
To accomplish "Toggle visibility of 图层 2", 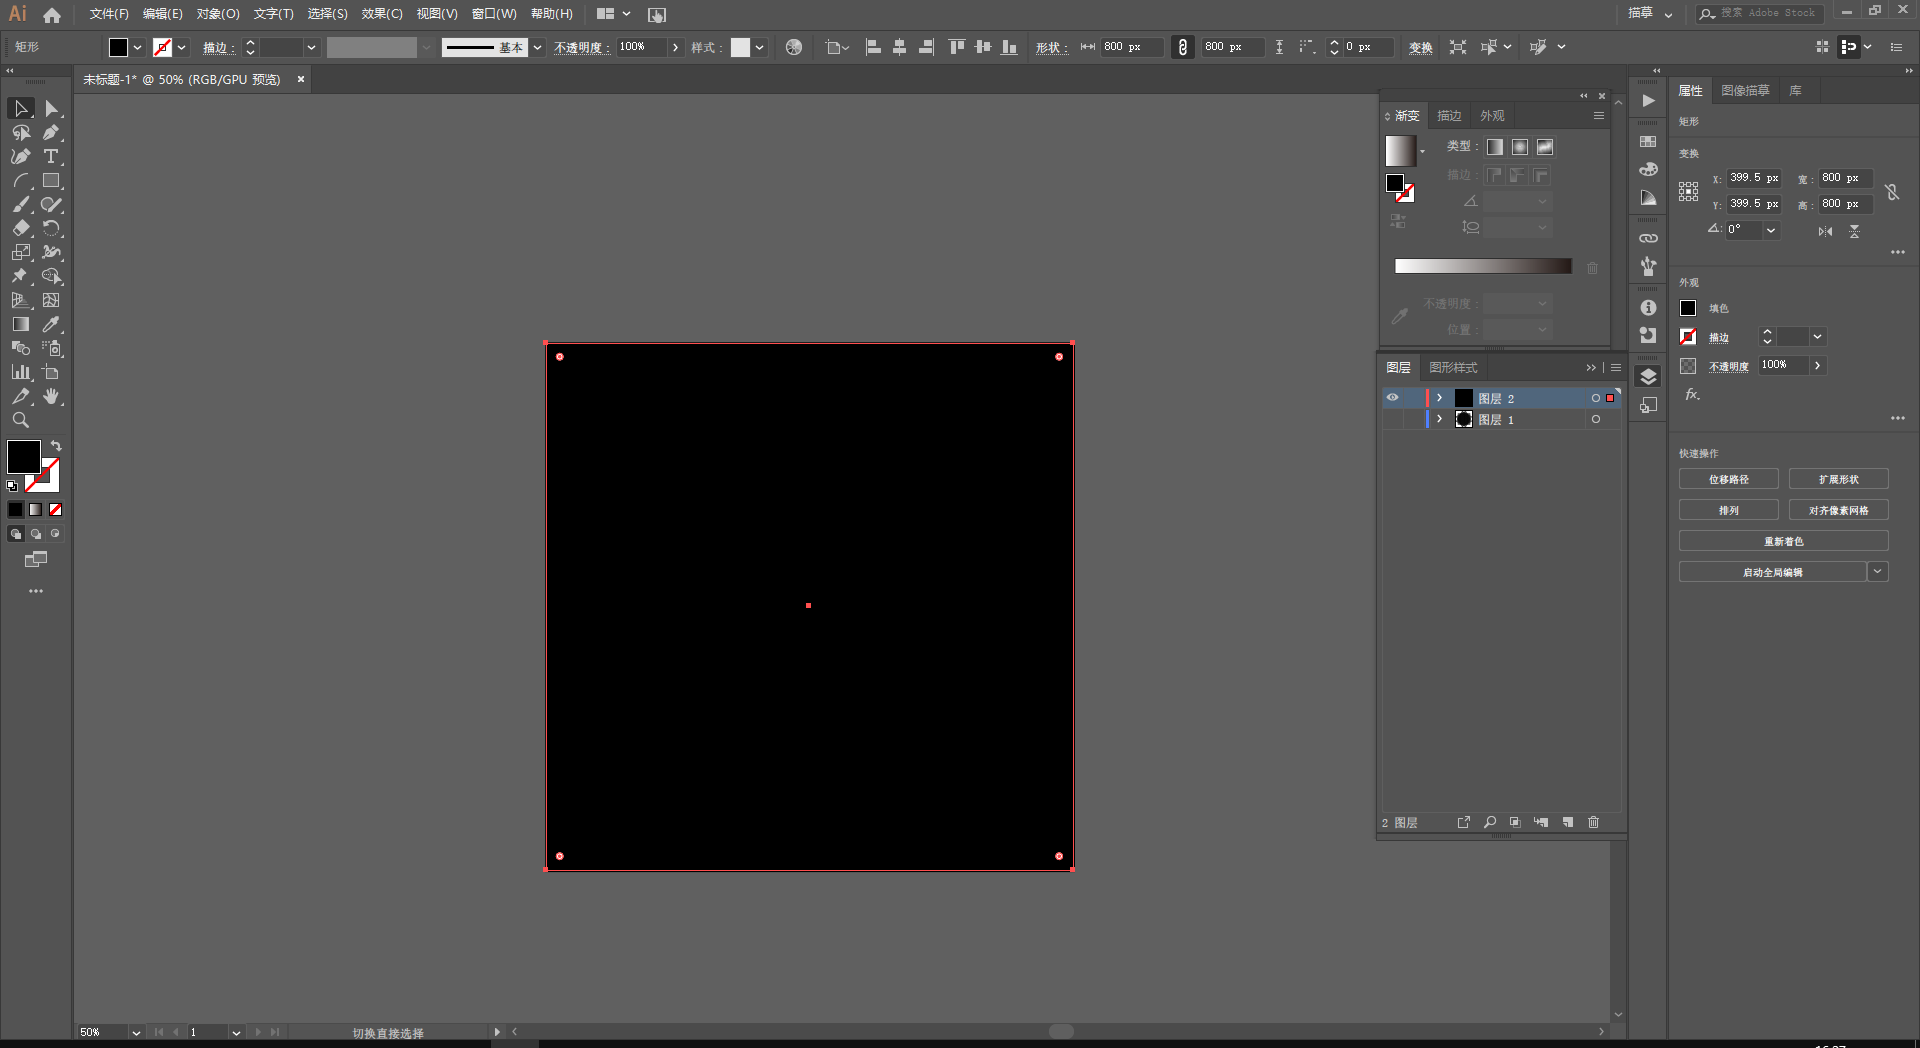I will coord(1392,398).
